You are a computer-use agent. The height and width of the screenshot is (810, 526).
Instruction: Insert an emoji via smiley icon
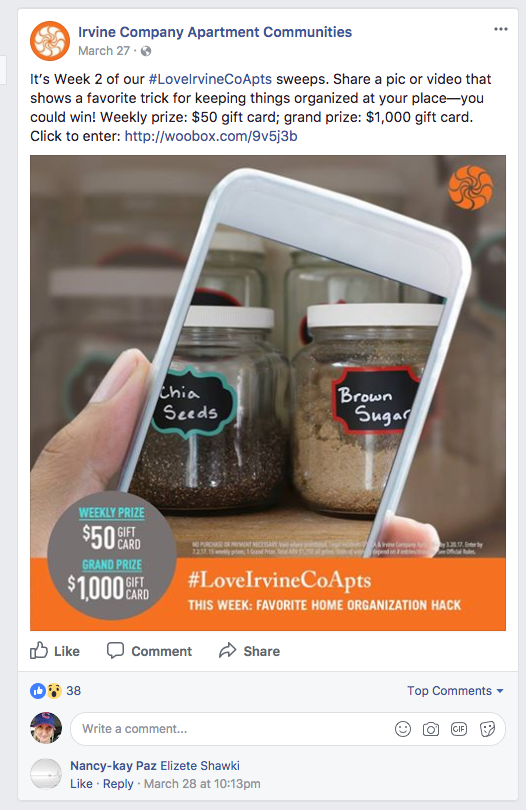pyautogui.click(x=403, y=729)
